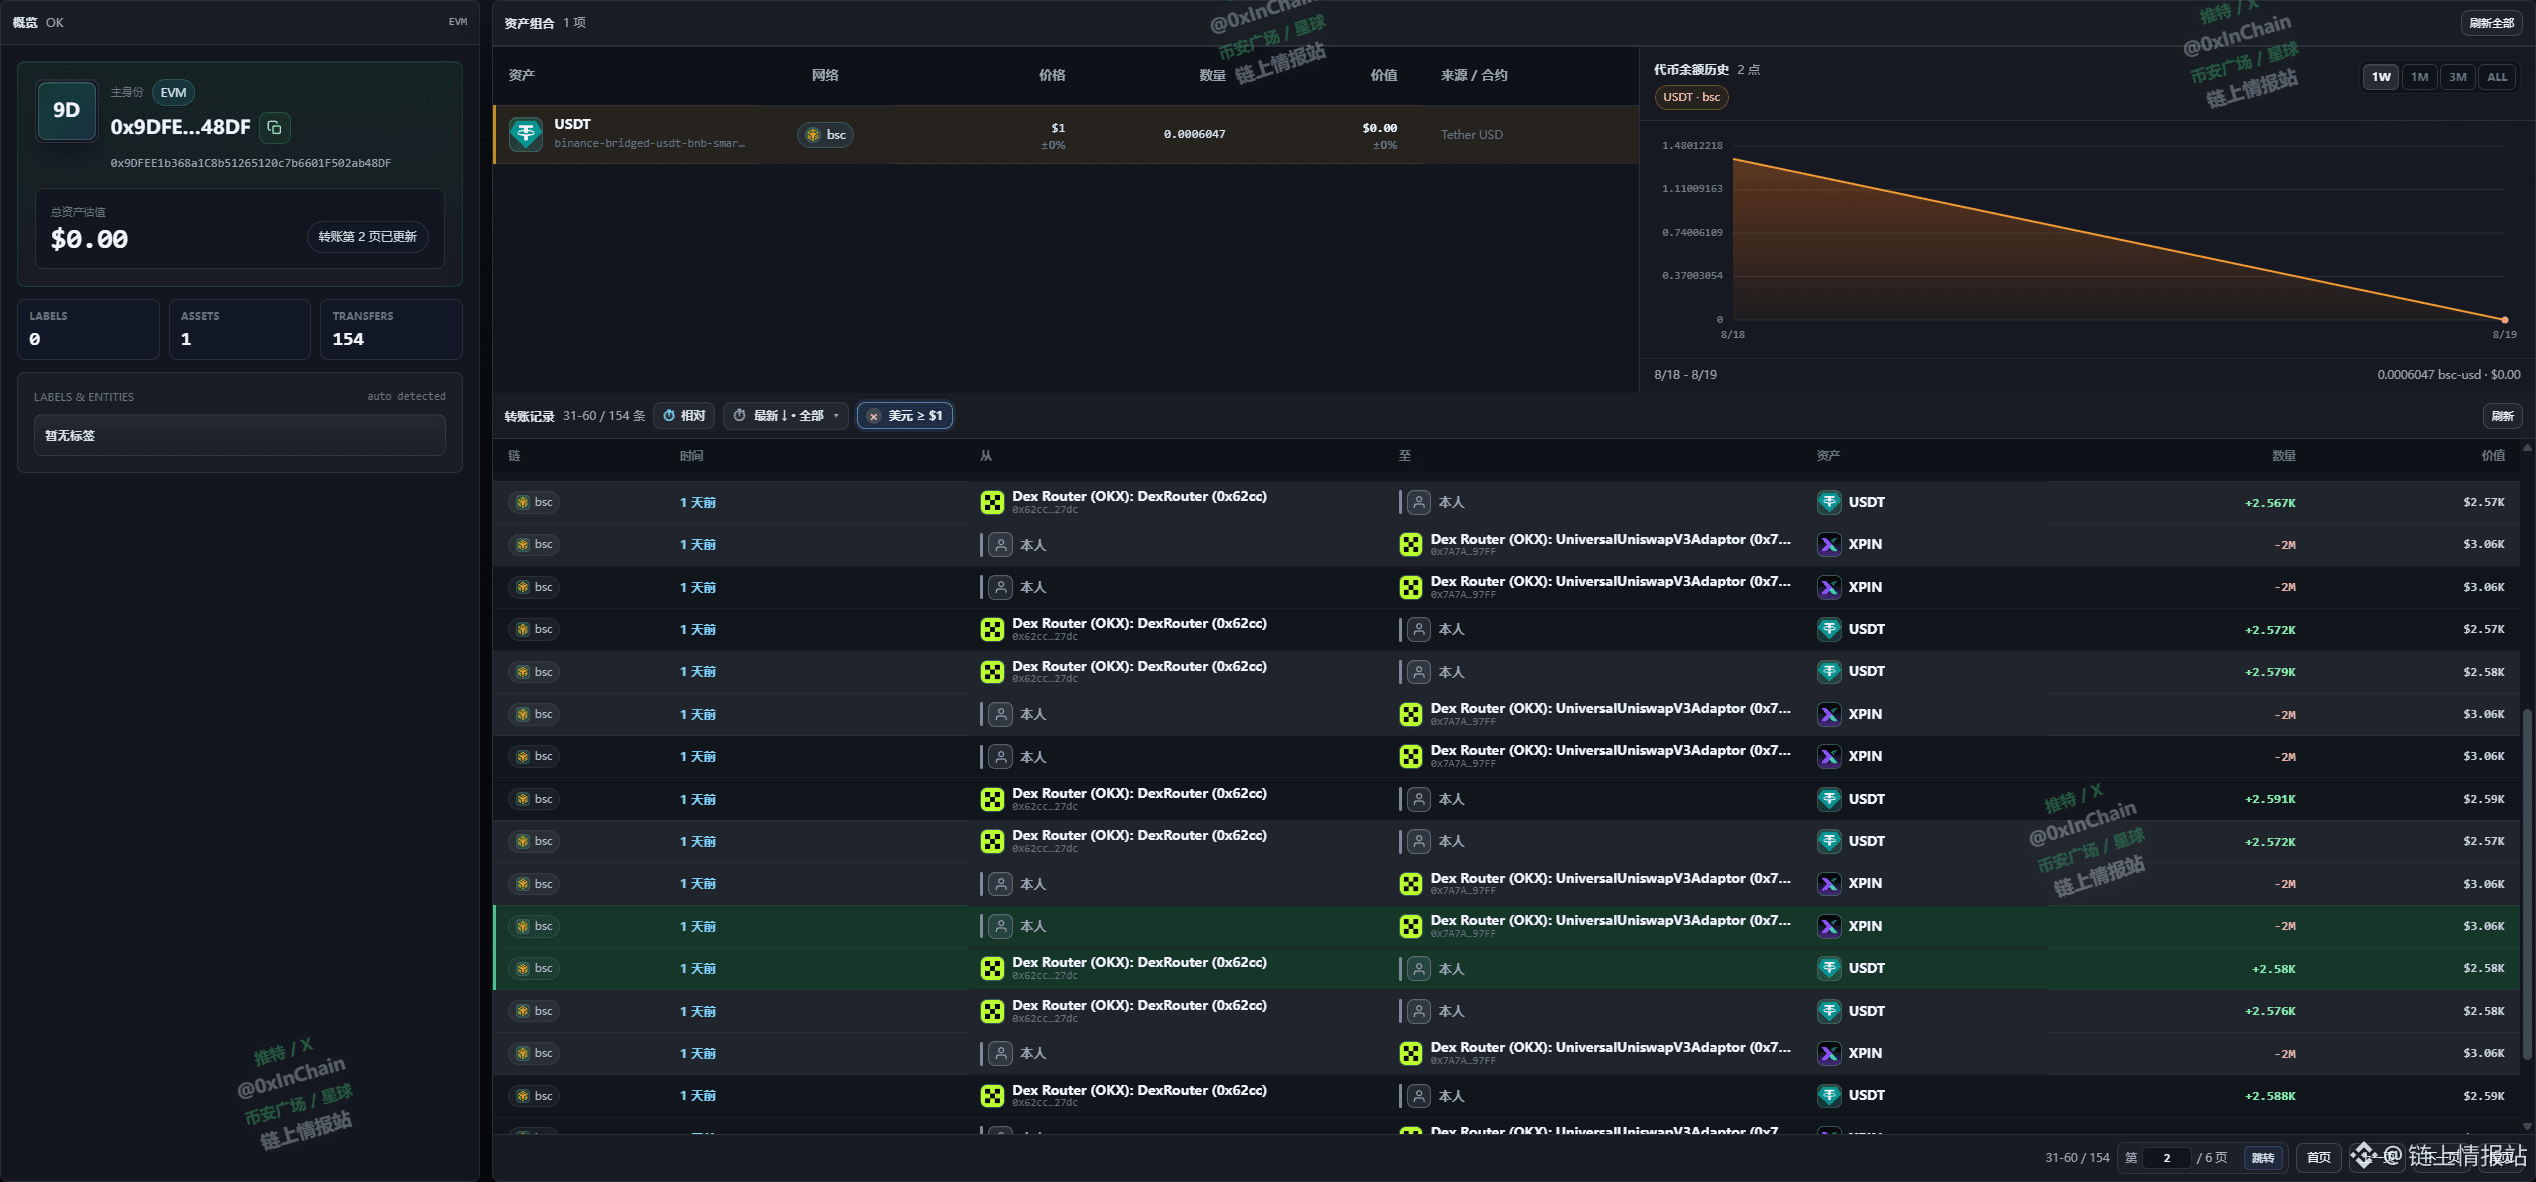Click the 9D avatar badge
Screen dimensions: 2536x1182
pyautogui.click(x=67, y=110)
